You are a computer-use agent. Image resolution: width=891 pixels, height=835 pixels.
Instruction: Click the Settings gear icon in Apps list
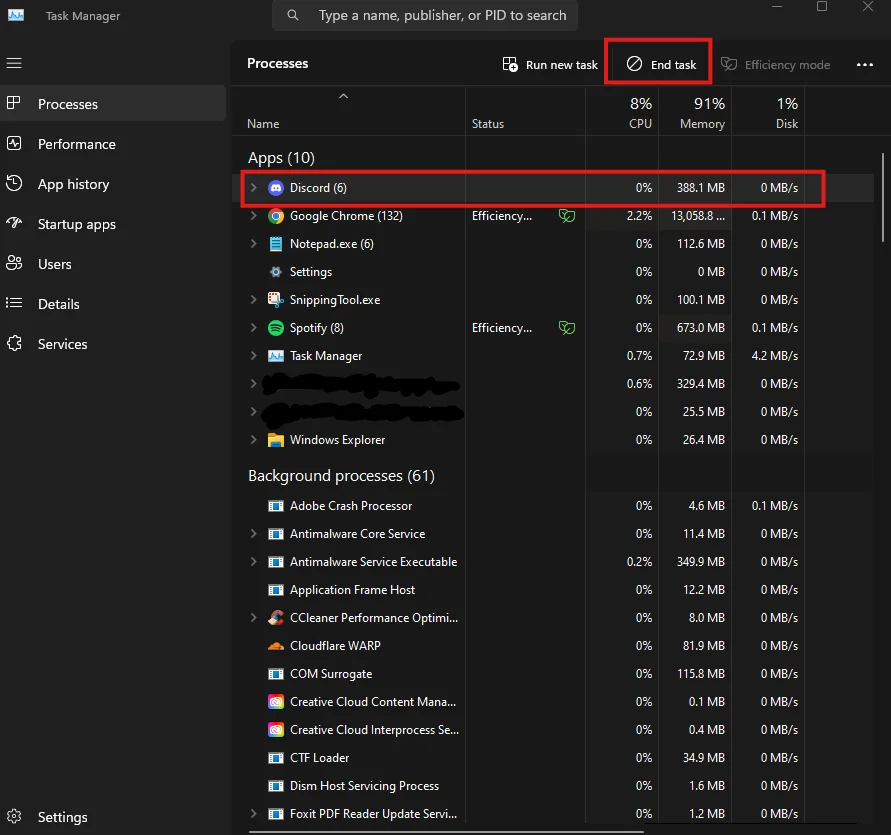tap(276, 272)
